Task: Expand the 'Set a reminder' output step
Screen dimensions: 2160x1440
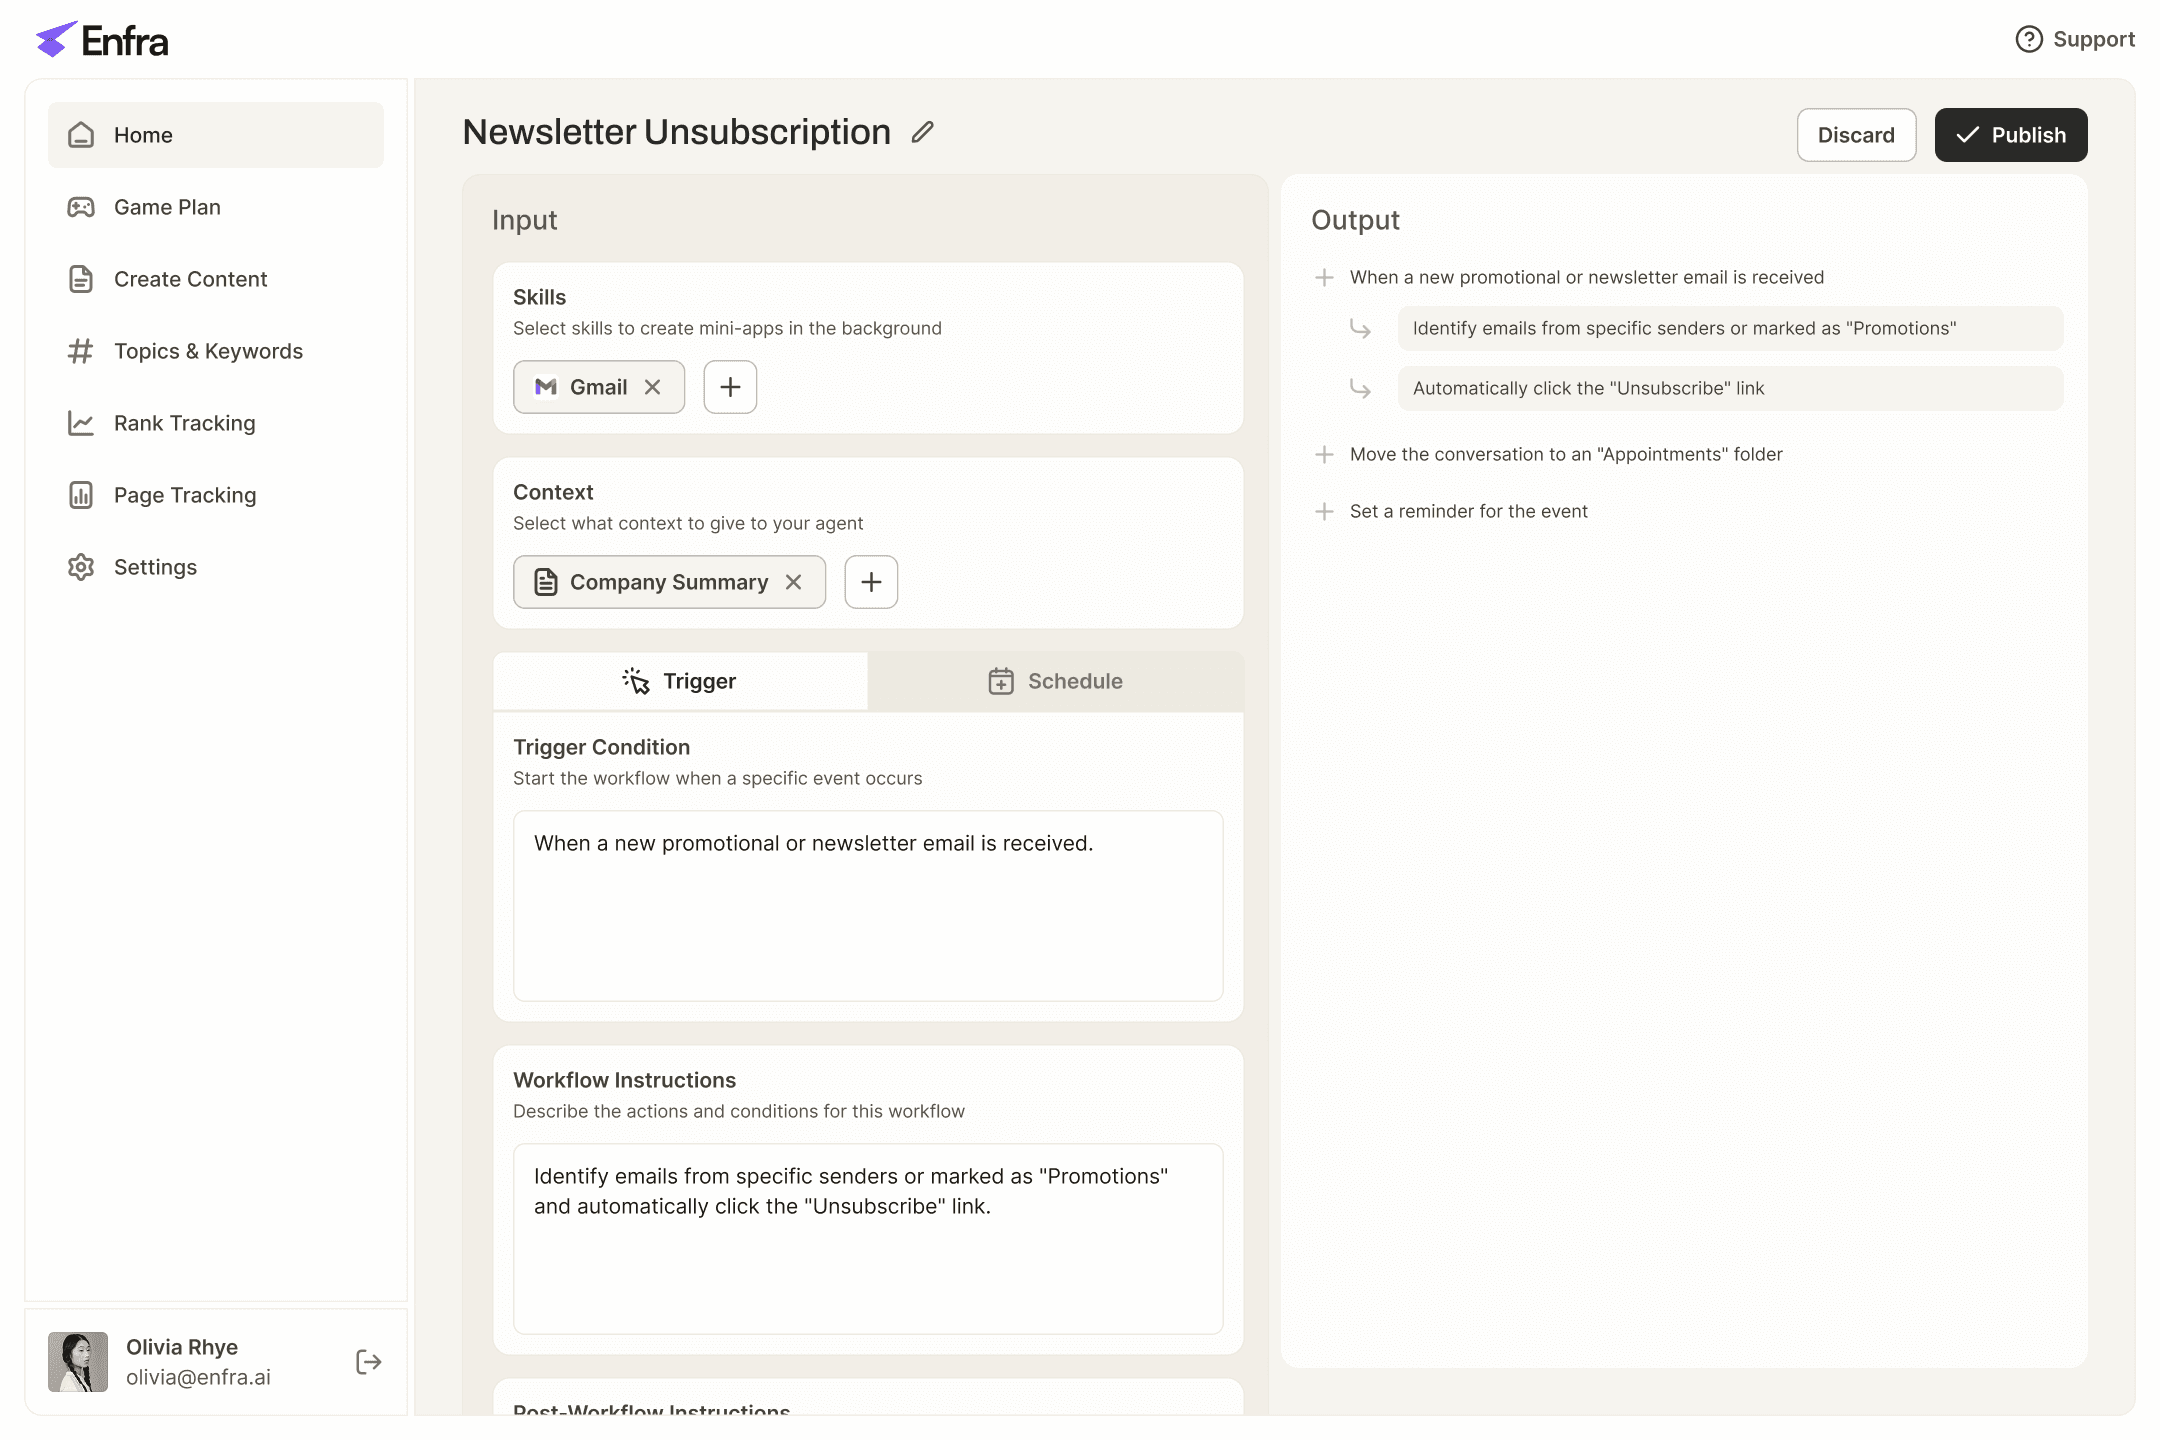Action: click(1324, 511)
